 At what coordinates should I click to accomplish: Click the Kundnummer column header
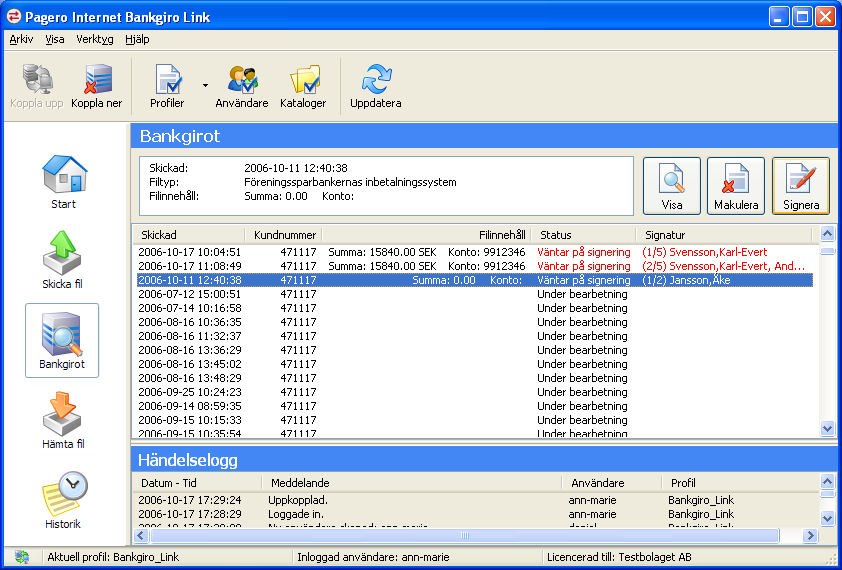tap(284, 235)
